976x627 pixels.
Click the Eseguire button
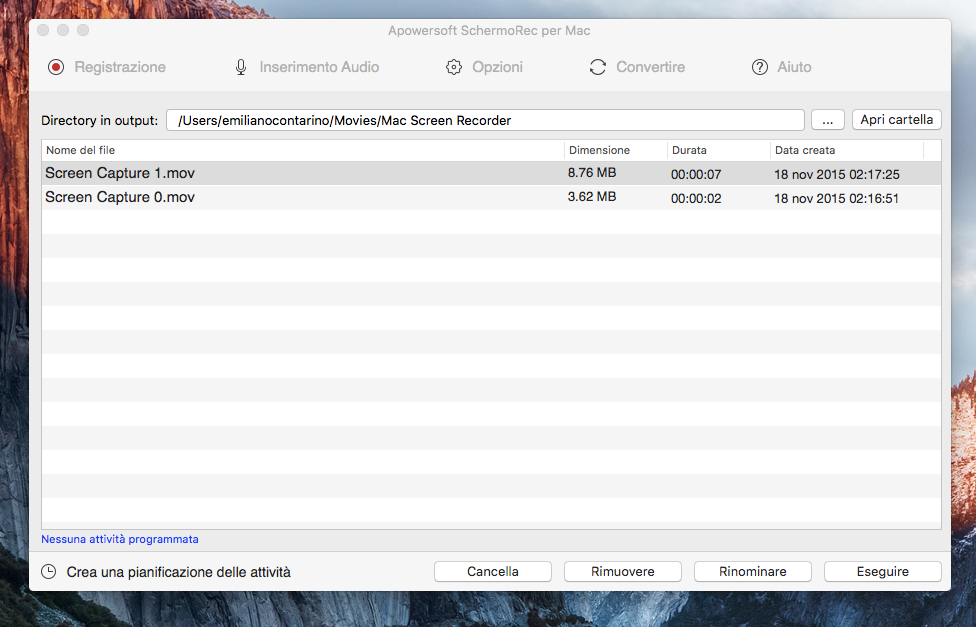click(883, 572)
